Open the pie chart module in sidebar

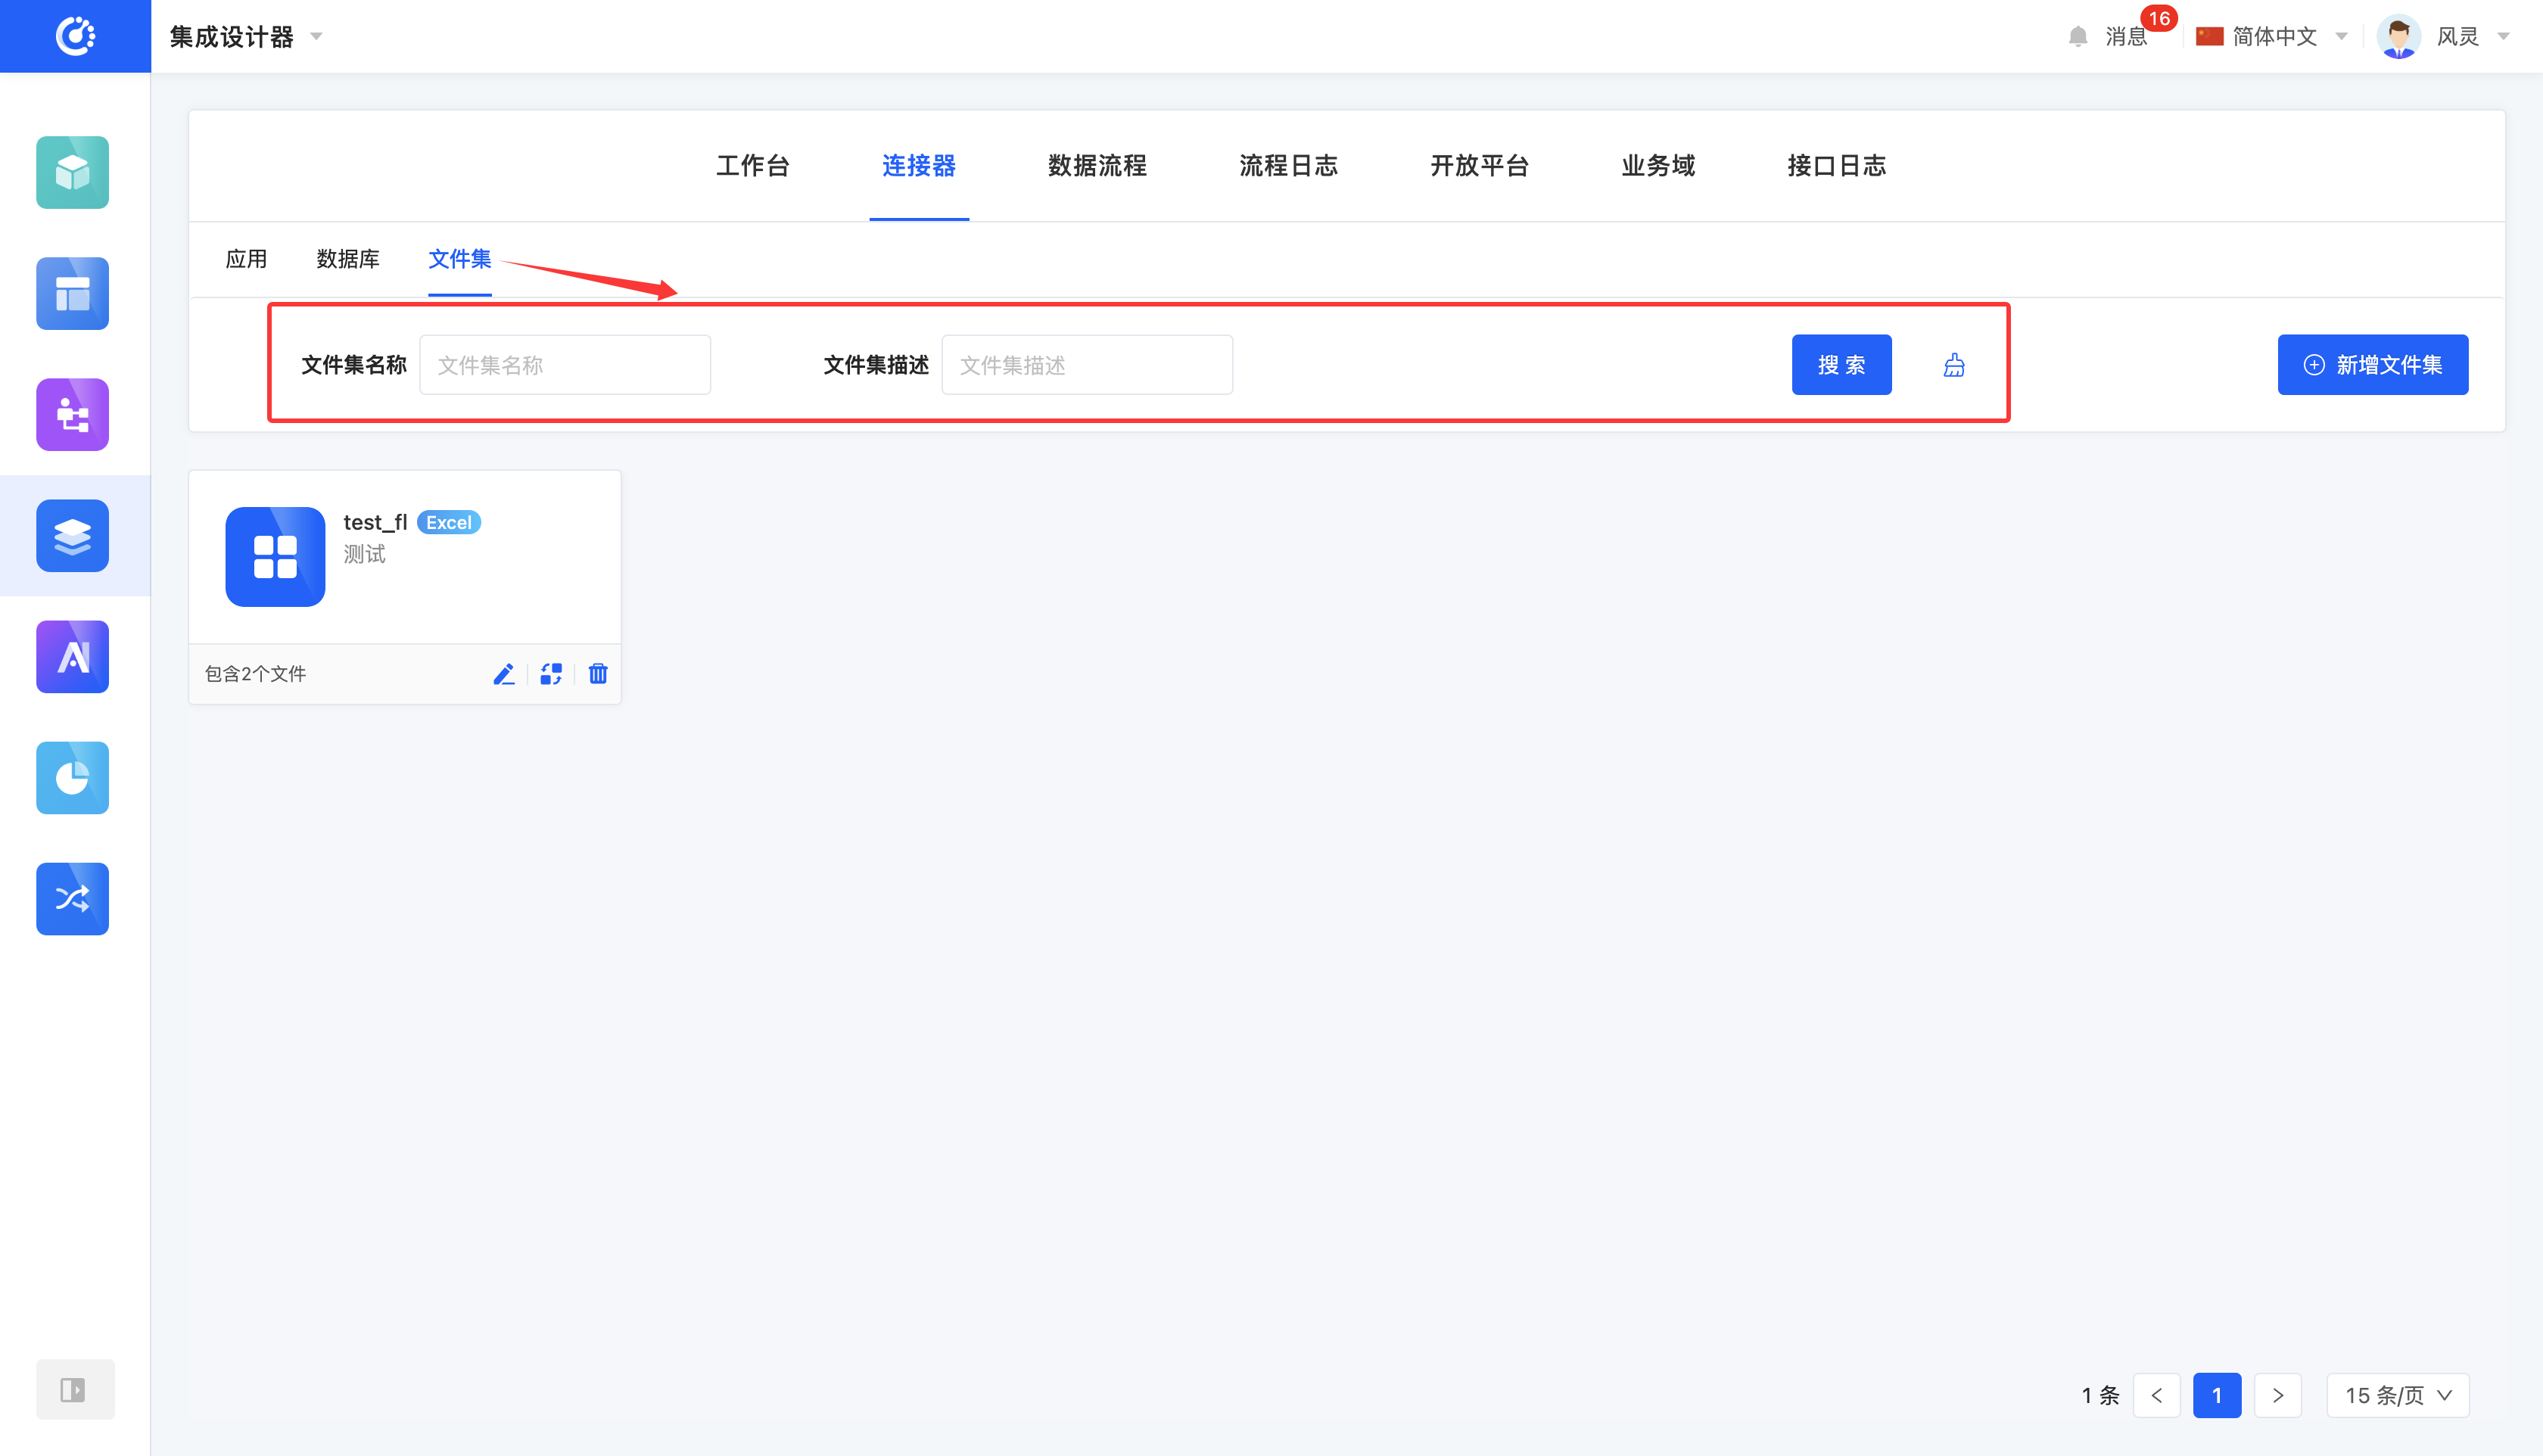click(73, 778)
